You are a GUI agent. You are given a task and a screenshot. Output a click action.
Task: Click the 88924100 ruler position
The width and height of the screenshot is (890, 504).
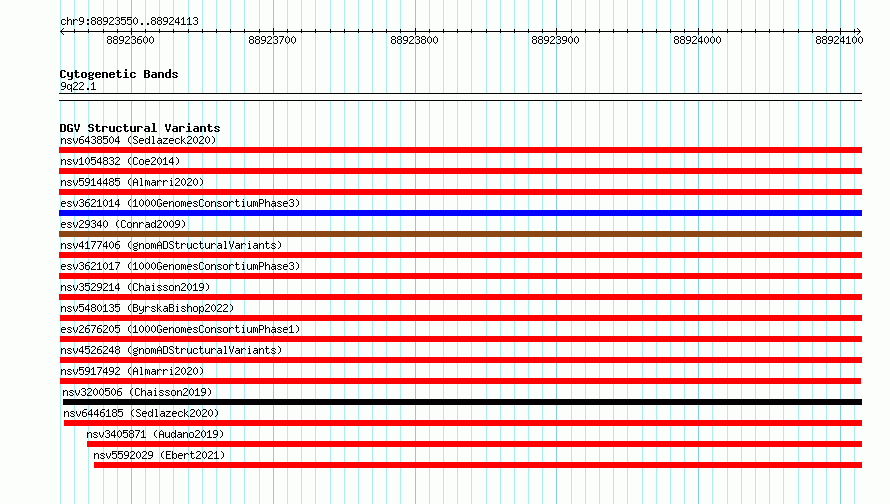(839, 40)
